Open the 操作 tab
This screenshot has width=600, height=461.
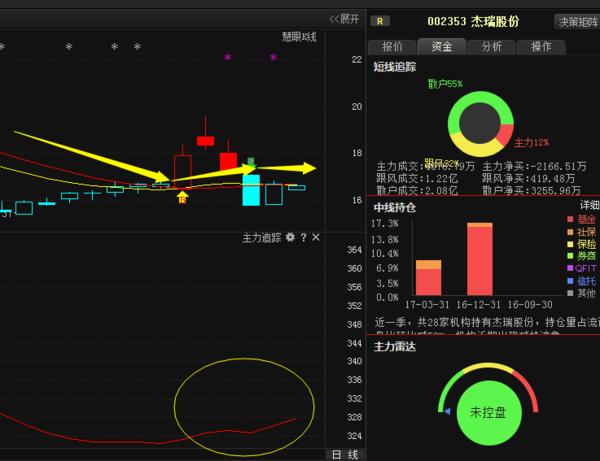pos(540,46)
